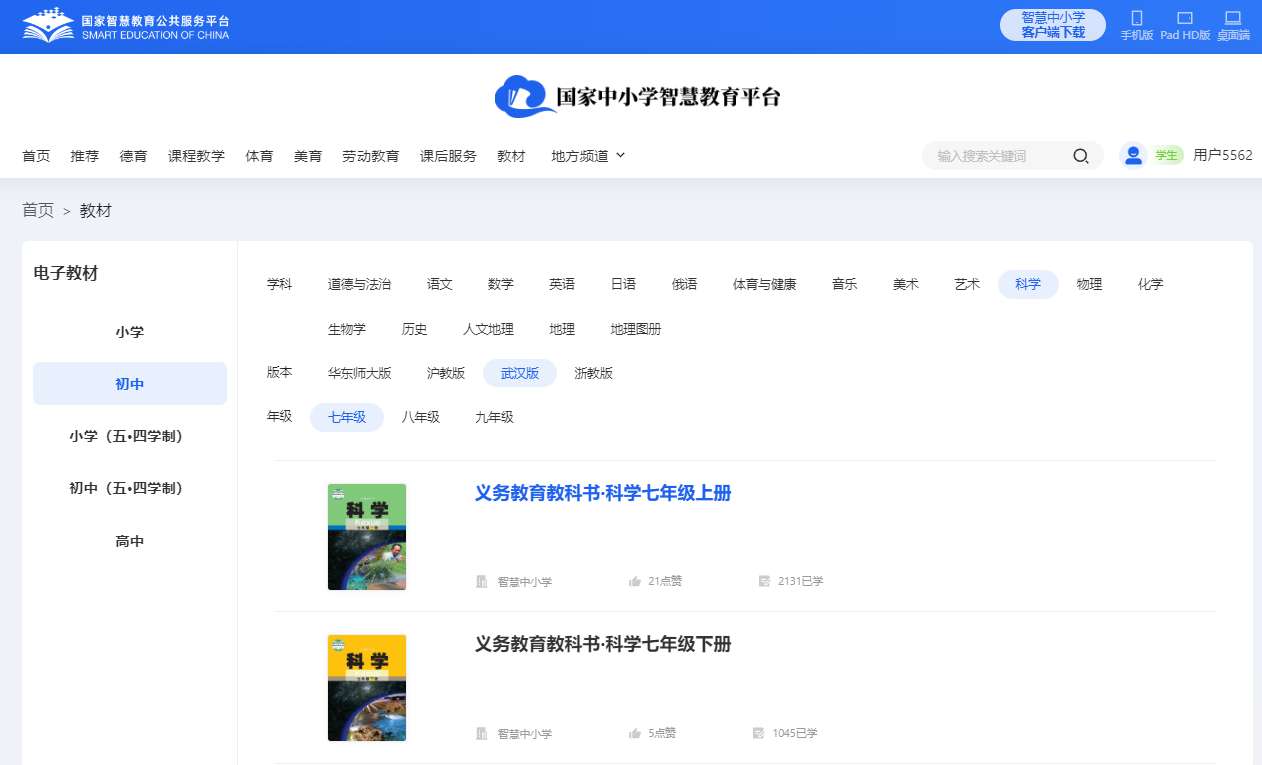The image size is (1262, 765).
Task: Select 小学 in the sidebar
Action: pos(130,332)
